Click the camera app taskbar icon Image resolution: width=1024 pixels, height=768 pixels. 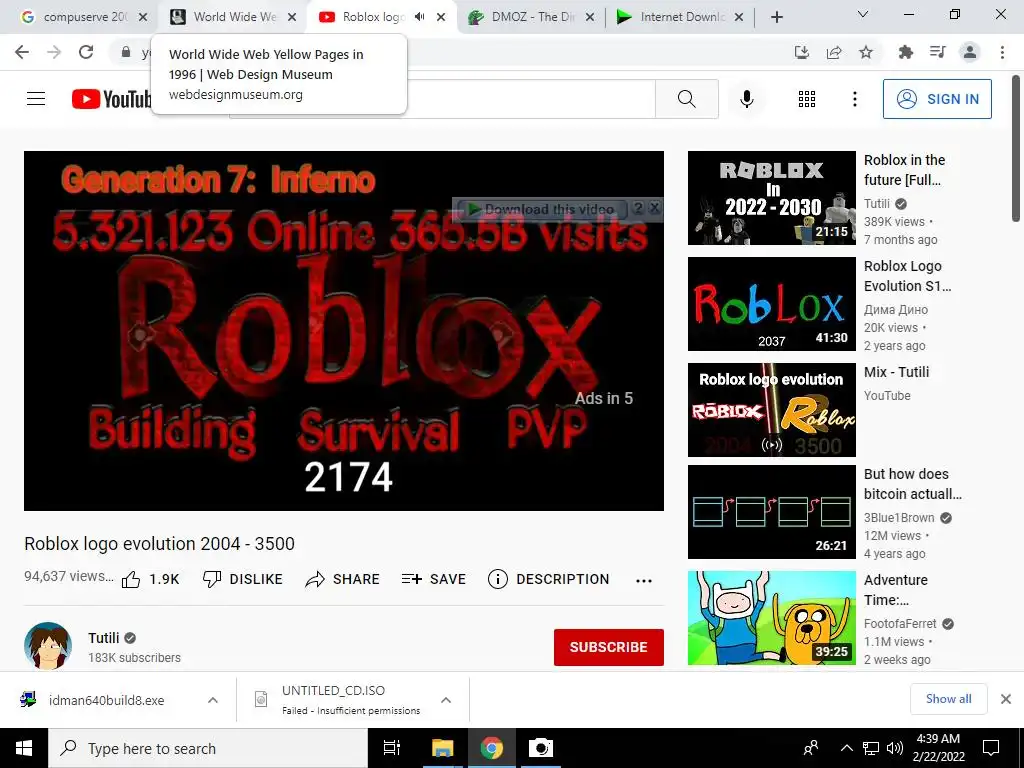point(541,748)
